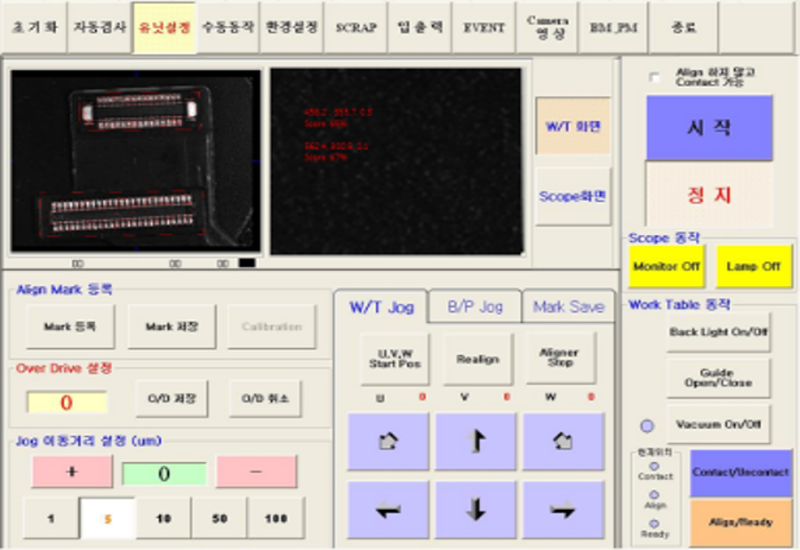Click the yellow Over Drive value field
Viewport: 800px width, 550px height.
pyautogui.click(x=65, y=403)
